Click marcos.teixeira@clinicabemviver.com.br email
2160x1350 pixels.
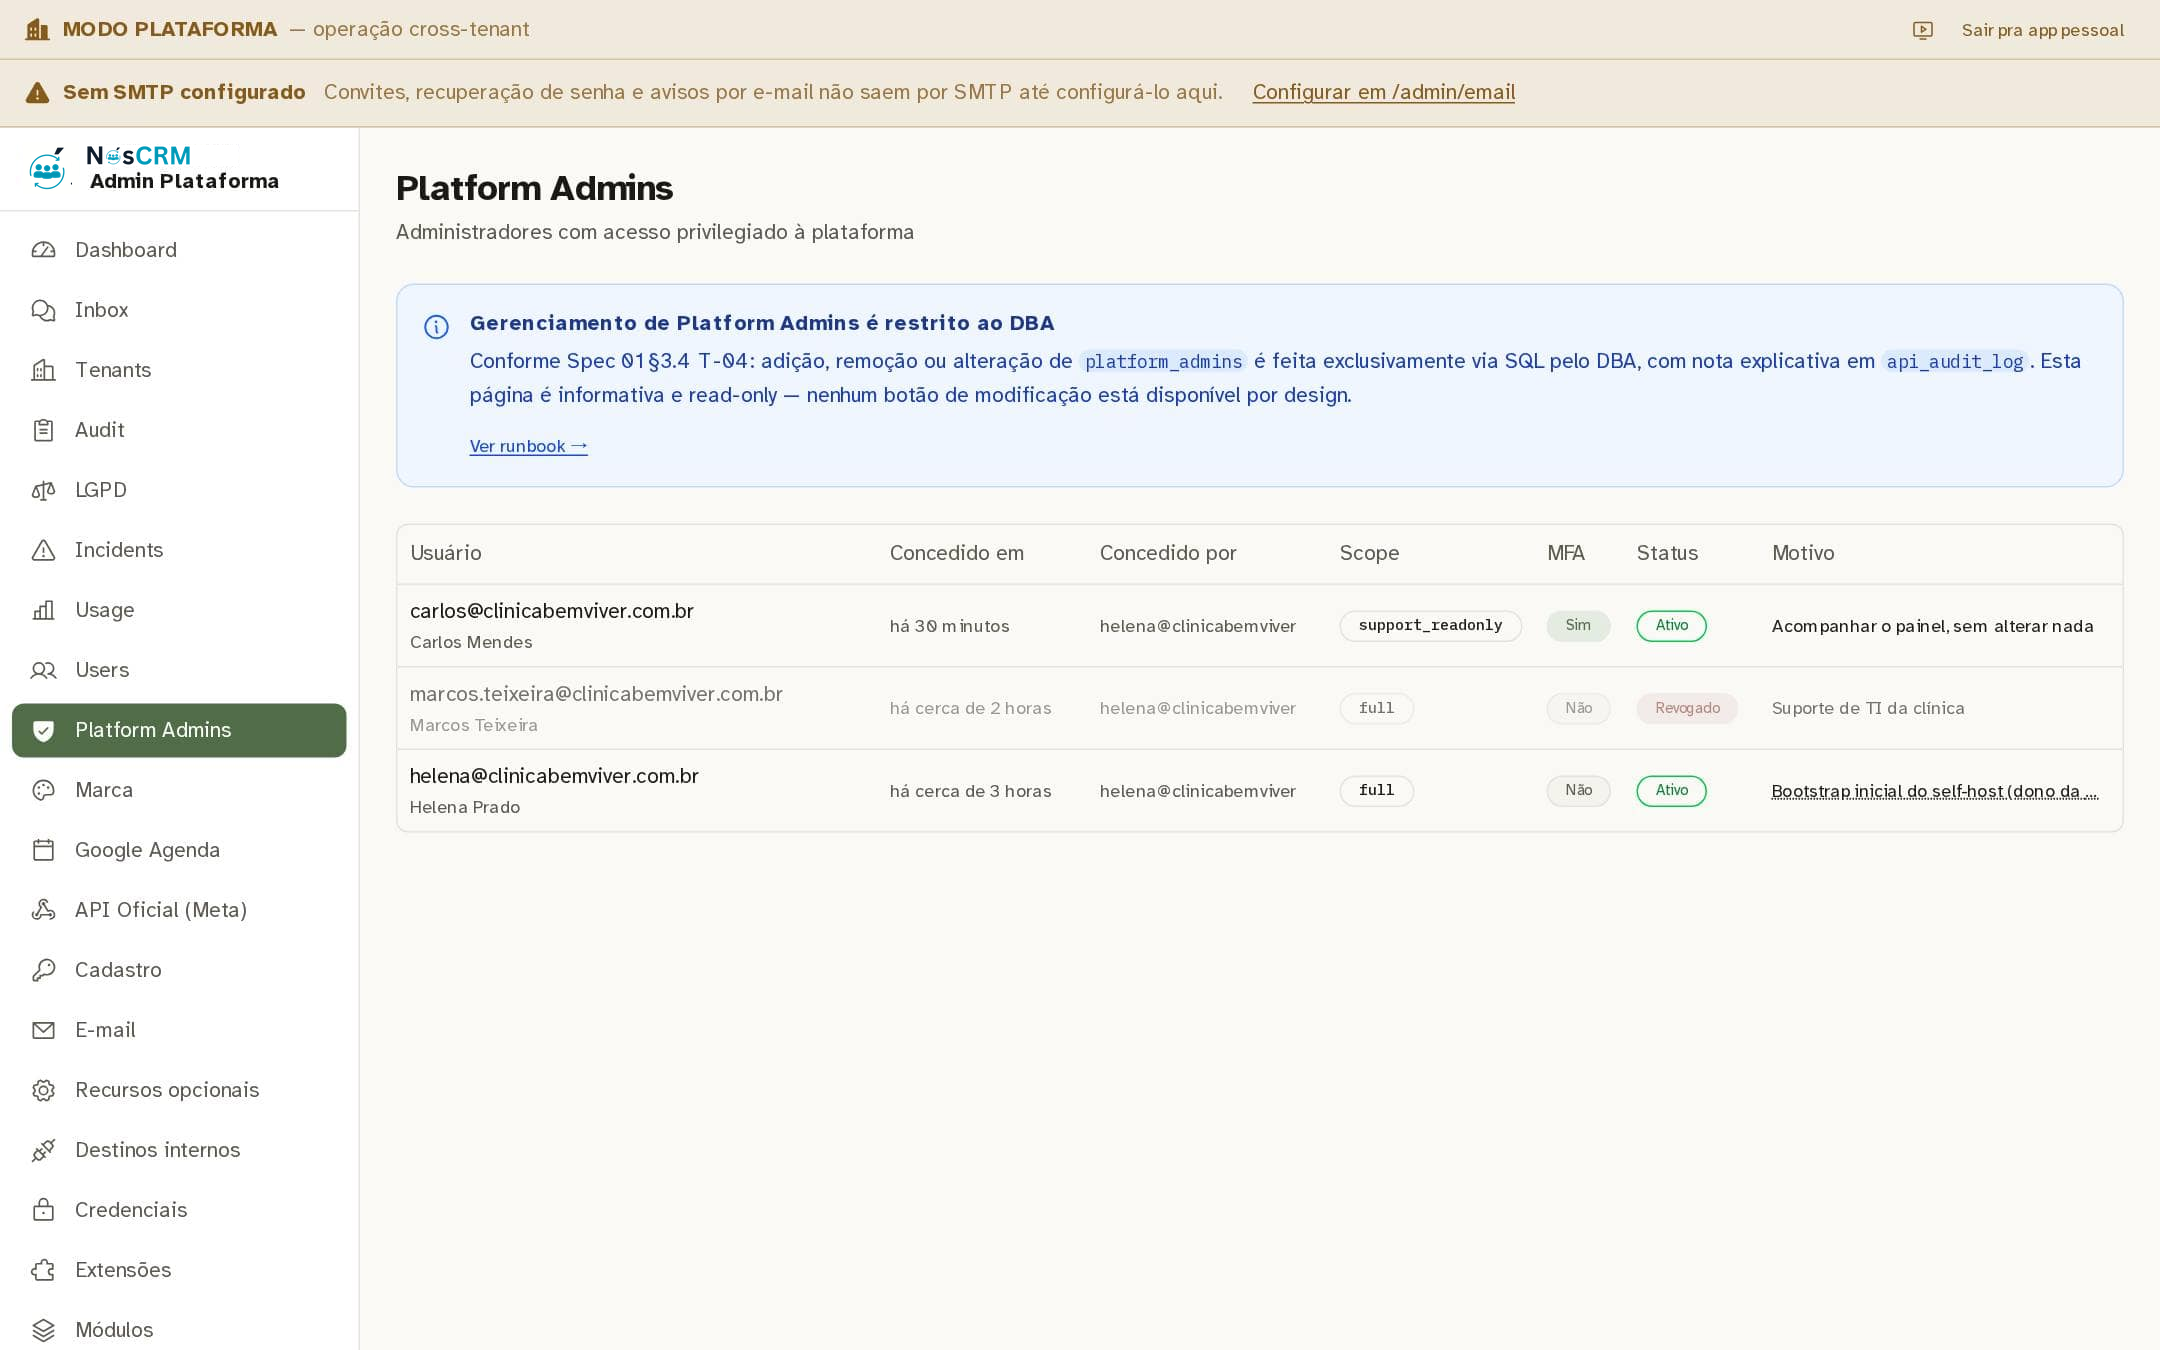click(x=596, y=694)
